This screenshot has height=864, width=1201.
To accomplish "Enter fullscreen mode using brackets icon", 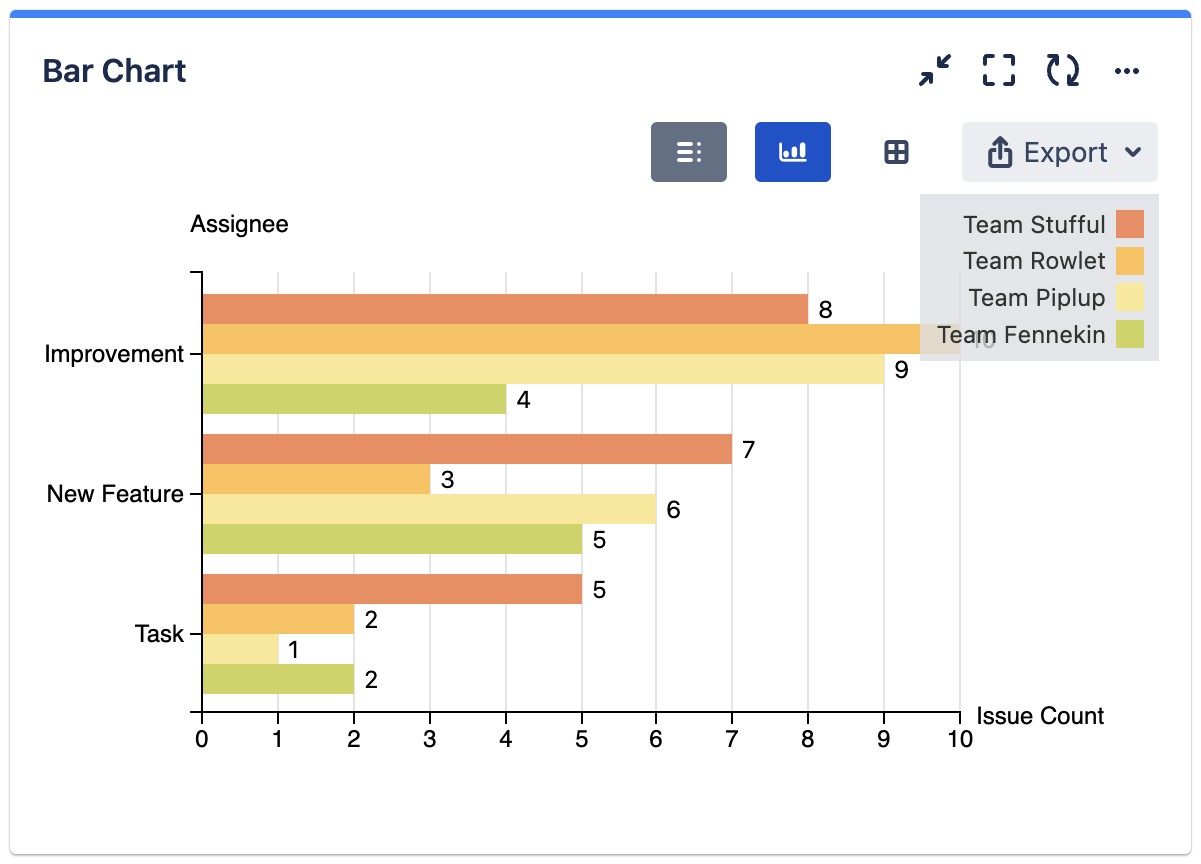I will [998, 70].
